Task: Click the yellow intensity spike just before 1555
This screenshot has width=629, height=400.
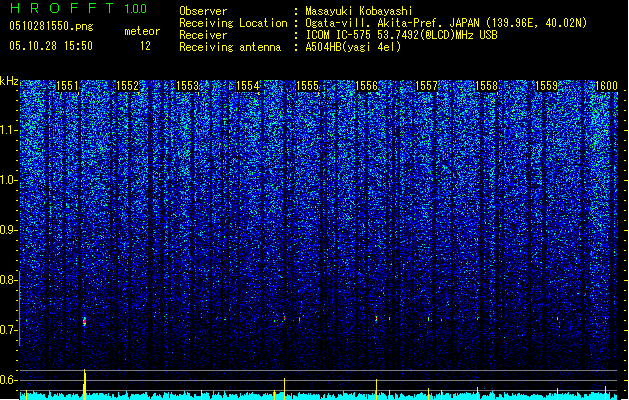Action: [x=284, y=388]
